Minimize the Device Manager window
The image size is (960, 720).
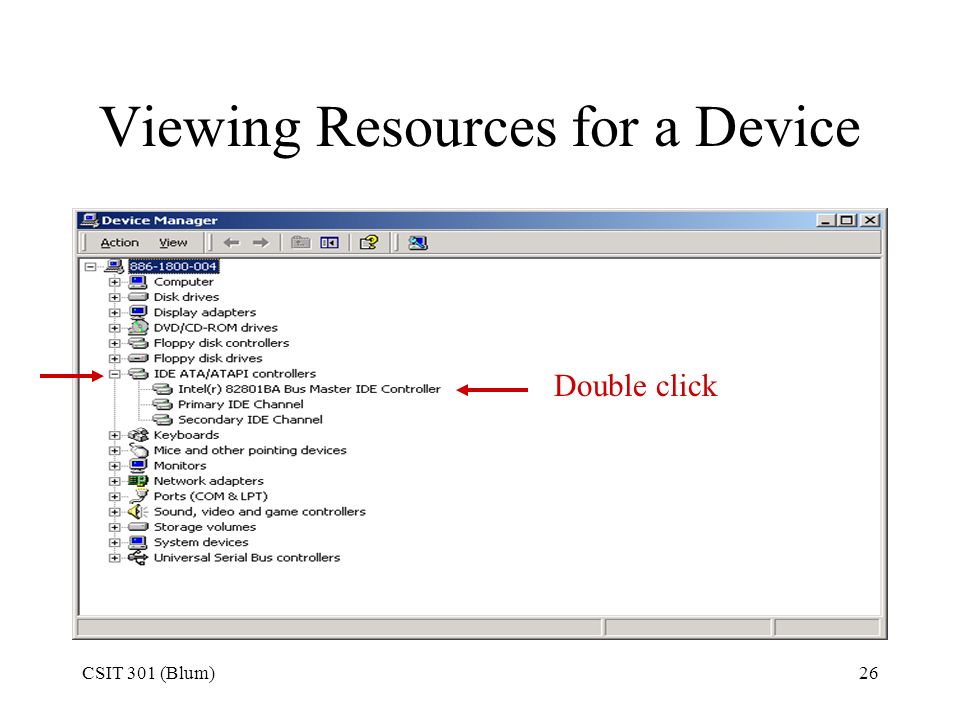click(826, 220)
